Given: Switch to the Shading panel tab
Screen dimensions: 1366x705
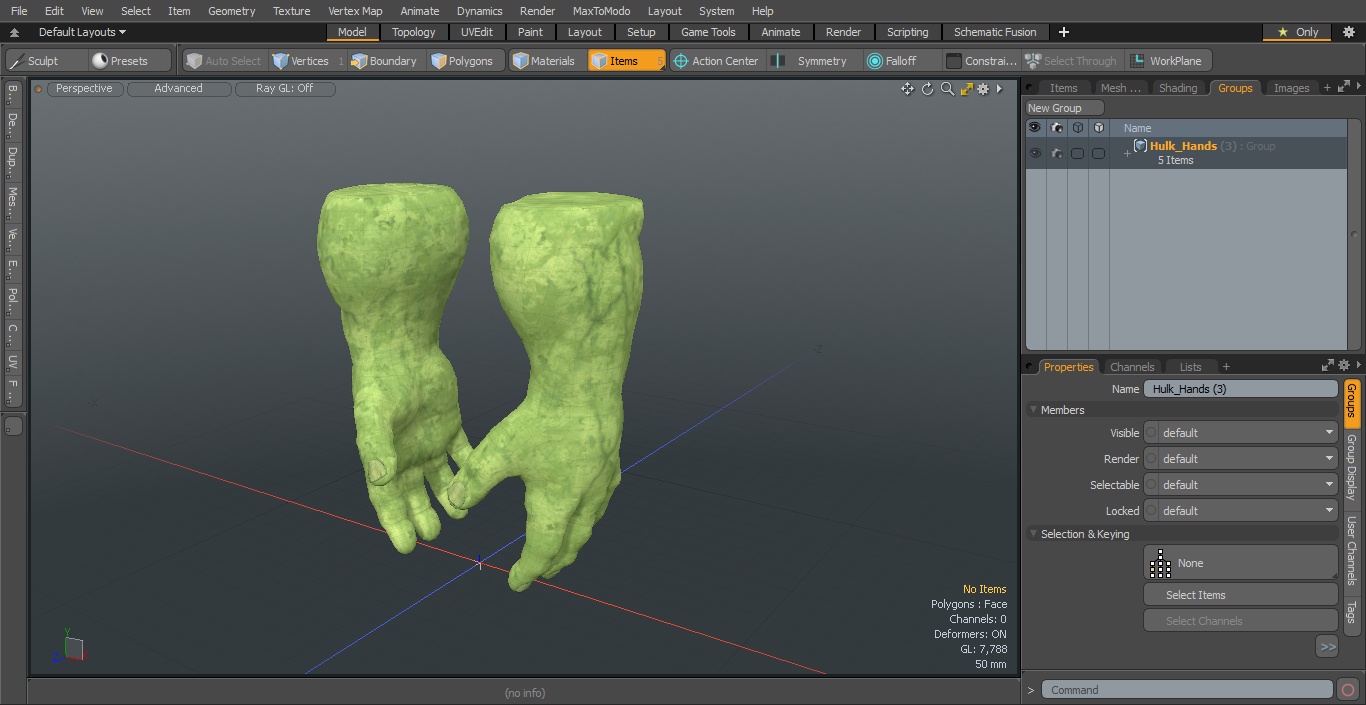Looking at the screenshot, I should [1178, 88].
